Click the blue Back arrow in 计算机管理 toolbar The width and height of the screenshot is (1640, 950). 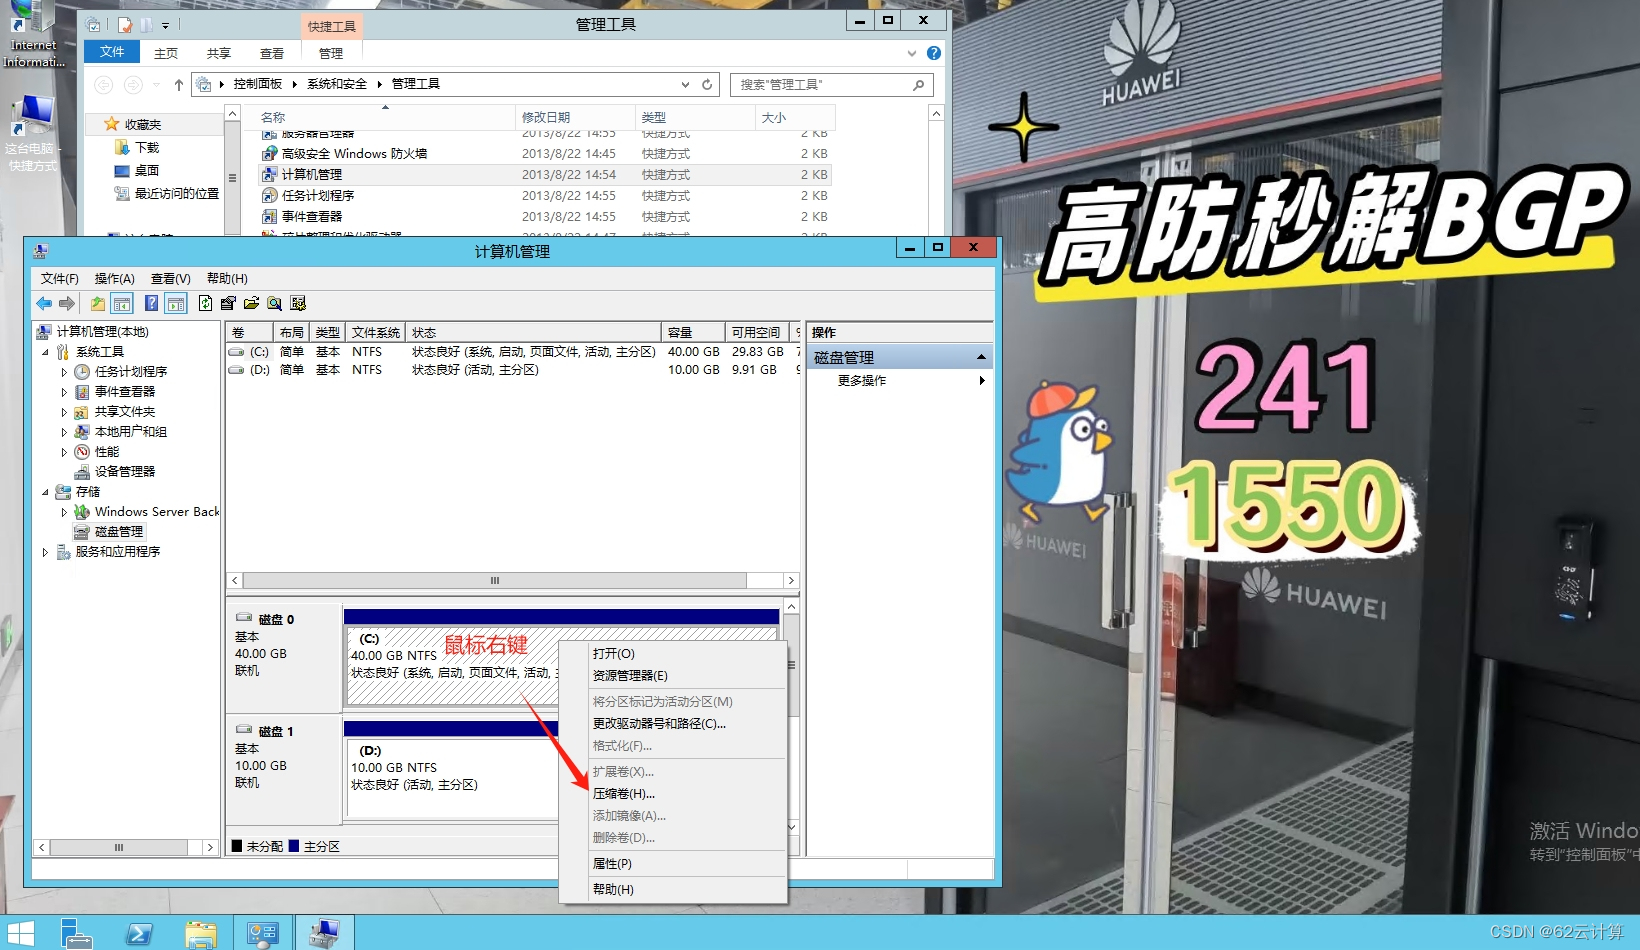click(44, 303)
